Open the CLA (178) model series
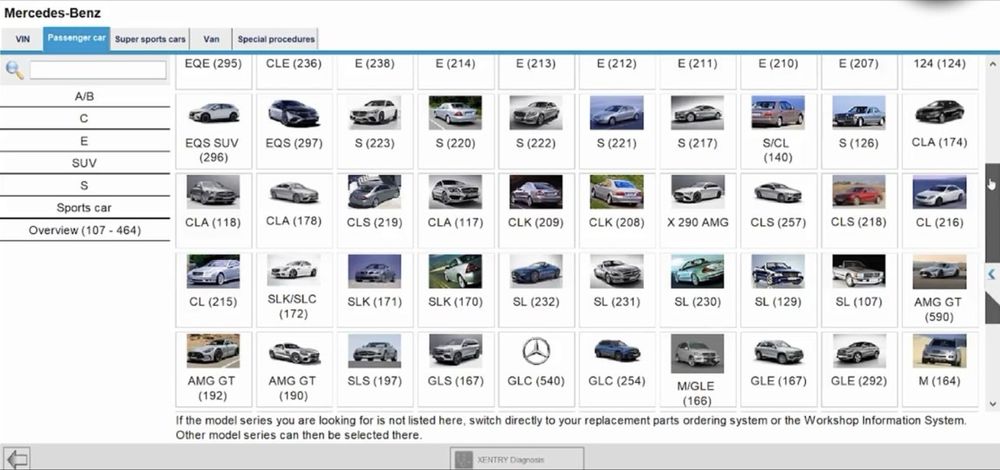Viewport: 1000px width, 470px height. [294, 210]
